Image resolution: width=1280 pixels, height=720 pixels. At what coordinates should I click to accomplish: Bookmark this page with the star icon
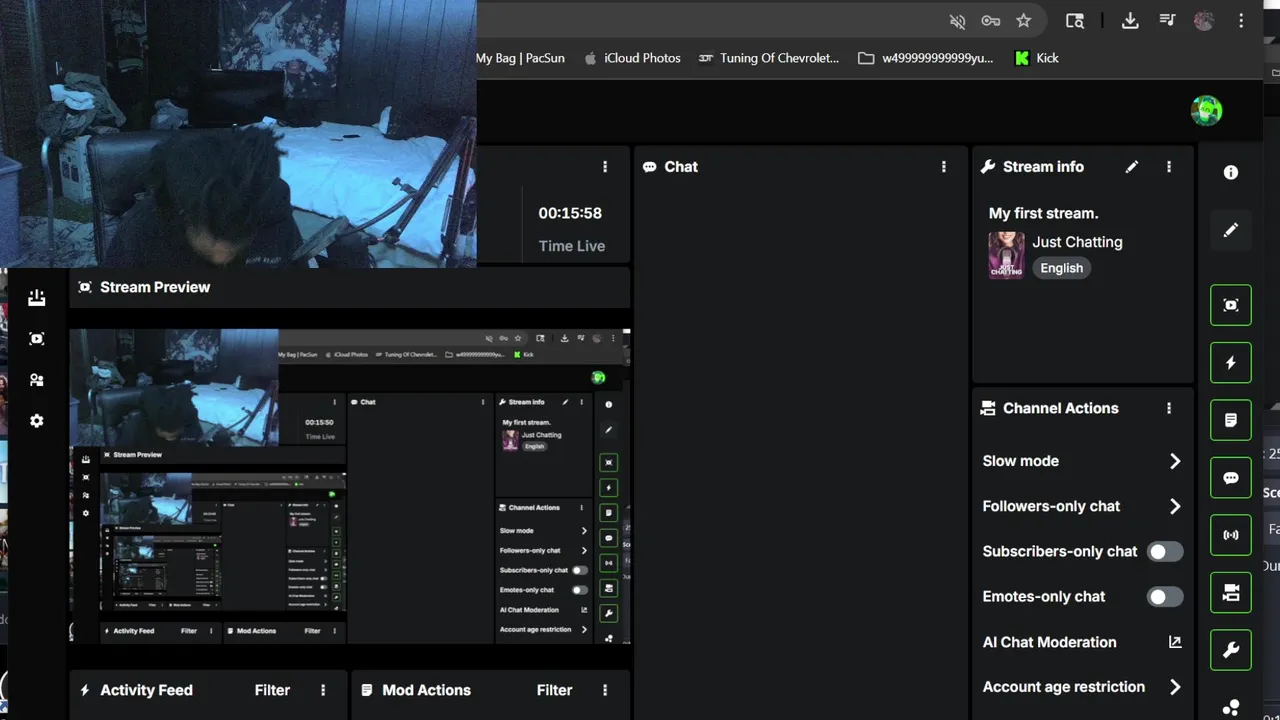tap(1023, 21)
